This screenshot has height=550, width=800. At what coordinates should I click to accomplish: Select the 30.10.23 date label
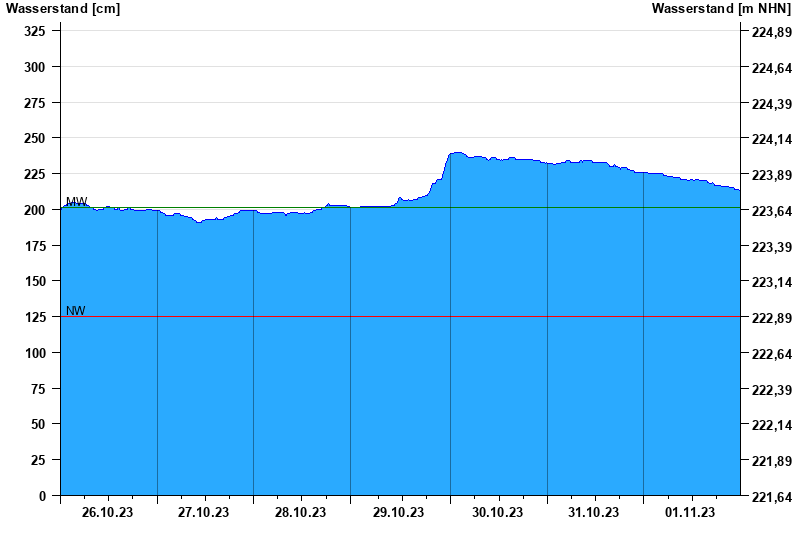(x=497, y=512)
